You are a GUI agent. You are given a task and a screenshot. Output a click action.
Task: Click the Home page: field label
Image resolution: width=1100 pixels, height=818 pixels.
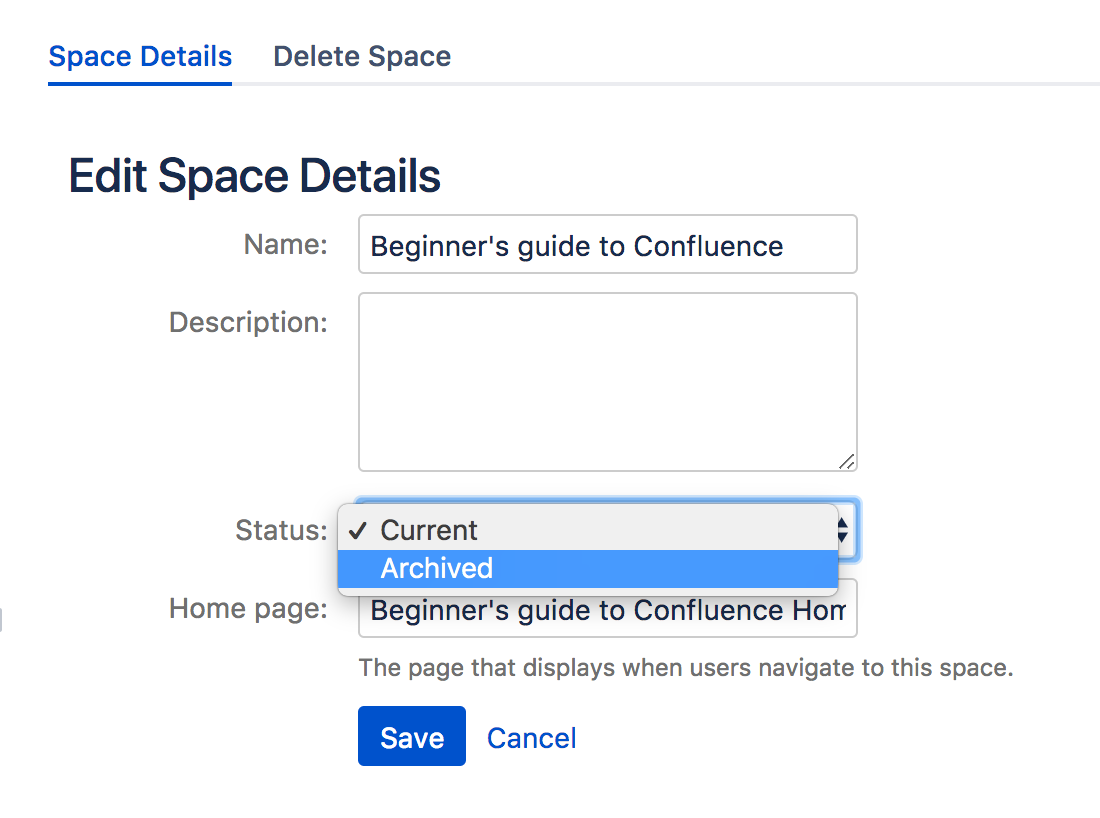pyautogui.click(x=248, y=608)
